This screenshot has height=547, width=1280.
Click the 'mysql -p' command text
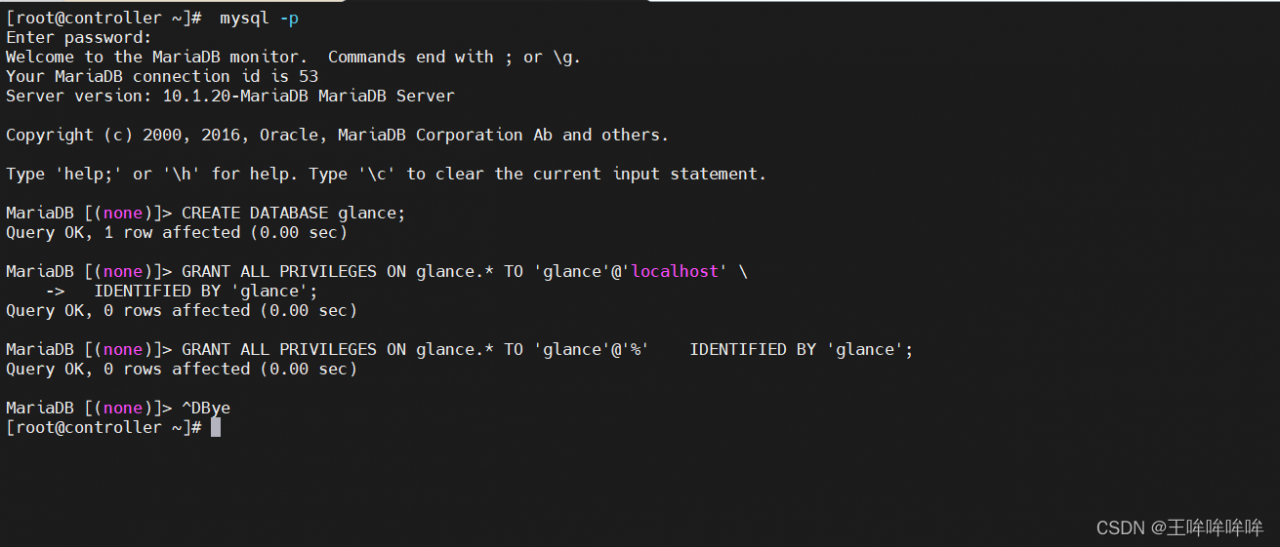click(x=258, y=18)
